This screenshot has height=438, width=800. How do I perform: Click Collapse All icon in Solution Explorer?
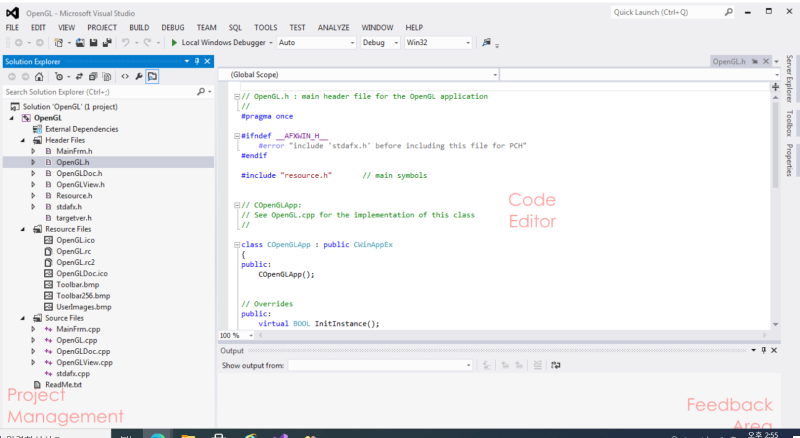point(93,77)
